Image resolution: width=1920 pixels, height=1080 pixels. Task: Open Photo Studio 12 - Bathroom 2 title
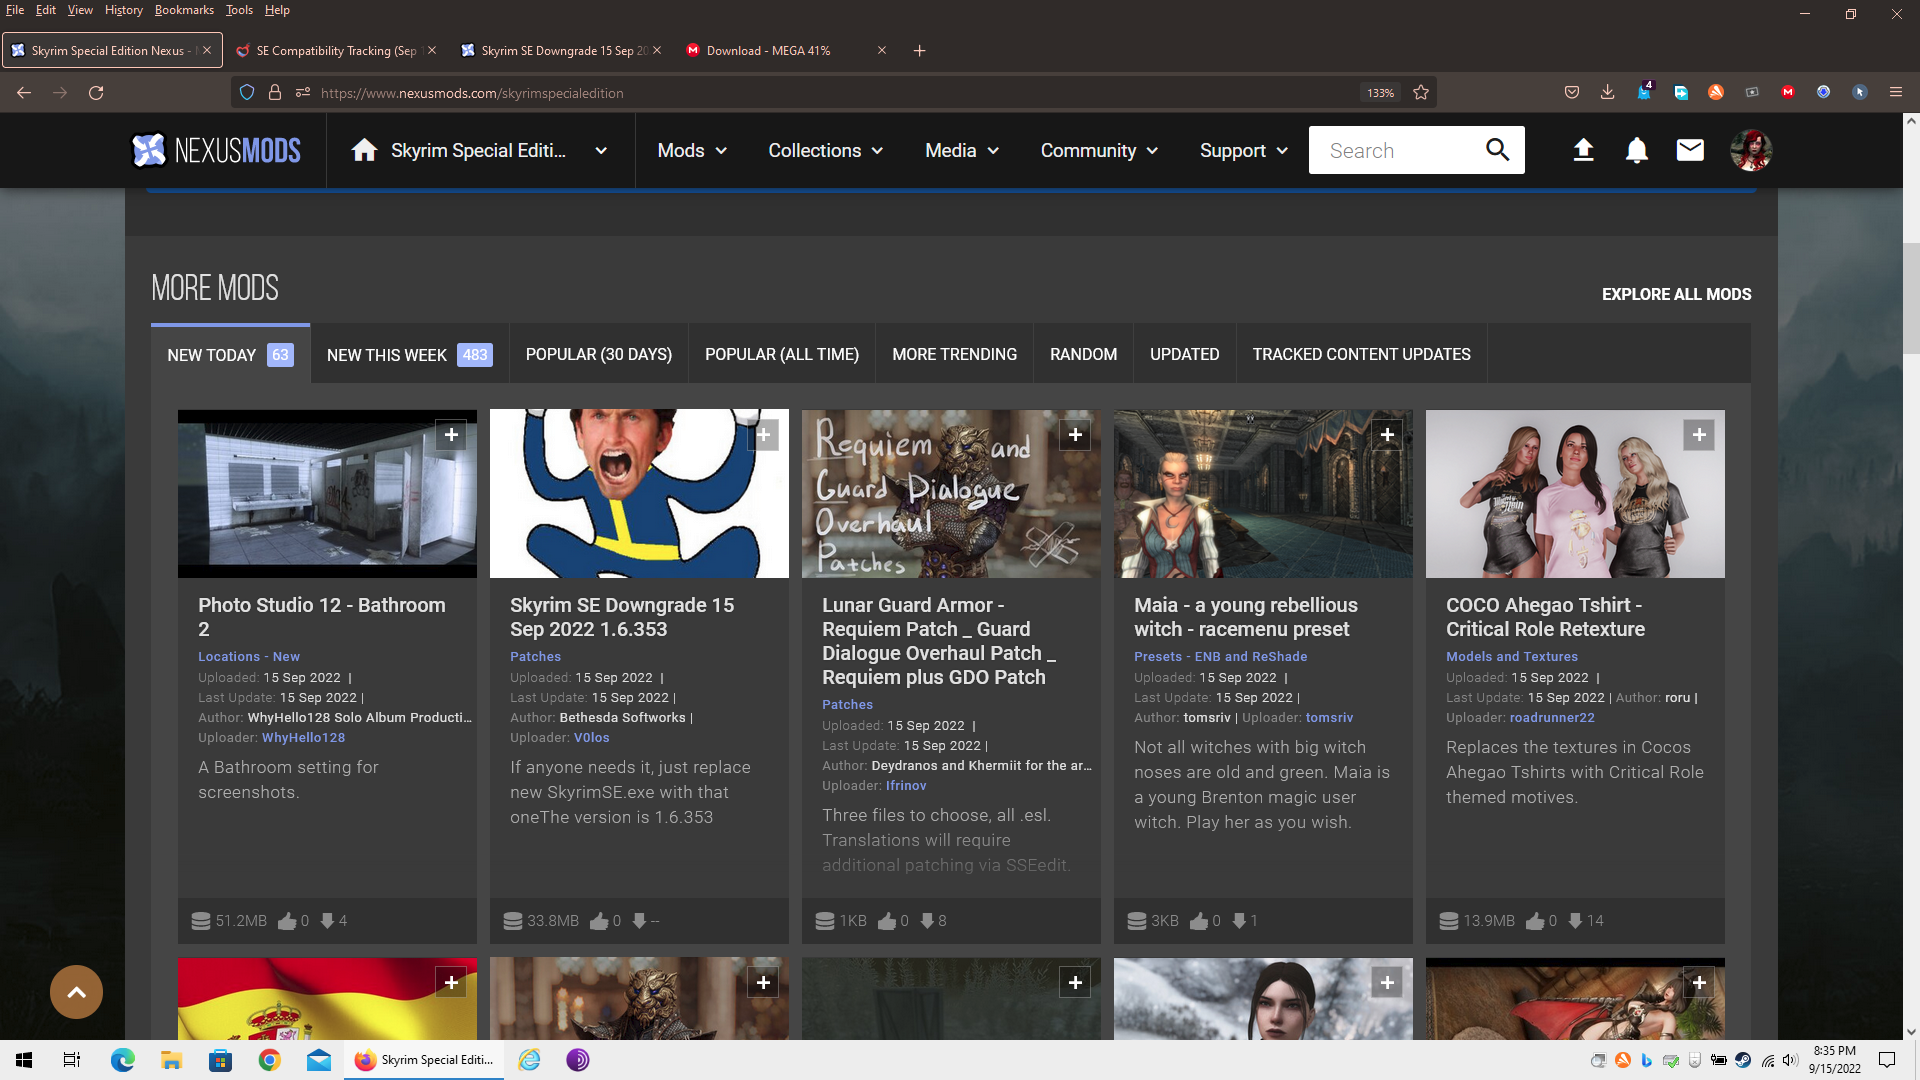click(x=322, y=617)
